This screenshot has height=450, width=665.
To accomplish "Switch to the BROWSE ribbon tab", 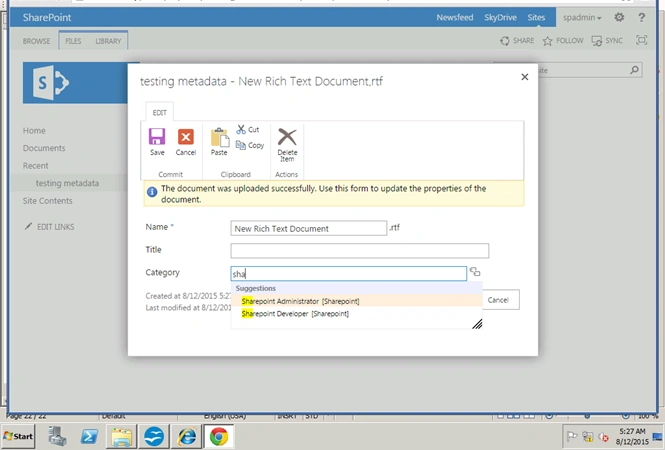I will pyautogui.click(x=36, y=41).
